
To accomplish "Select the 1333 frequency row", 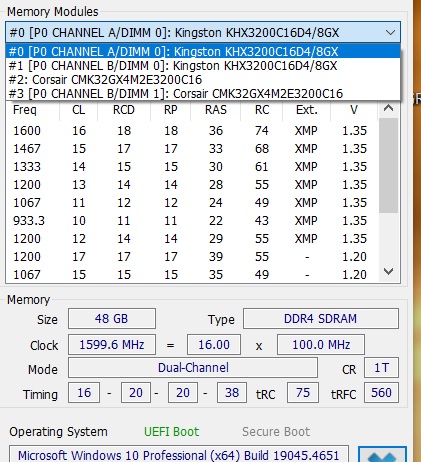I will (x=192, y=167).
